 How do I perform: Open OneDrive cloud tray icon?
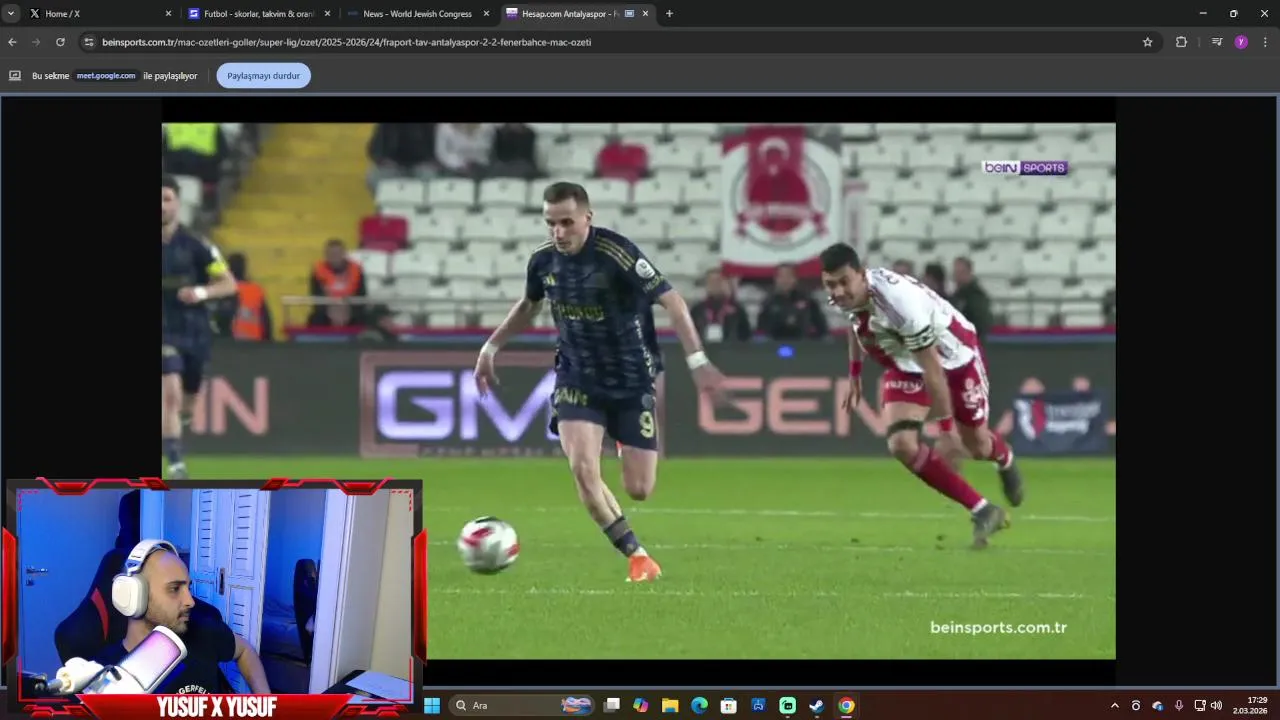tap(1158, 705)
